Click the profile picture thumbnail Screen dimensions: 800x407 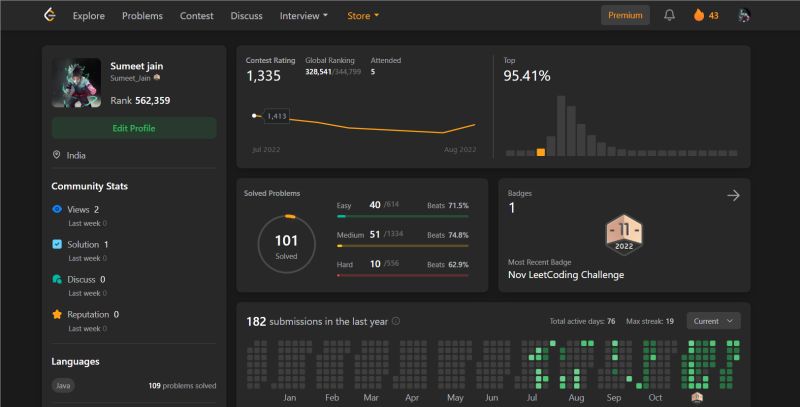tap(77, 83)
